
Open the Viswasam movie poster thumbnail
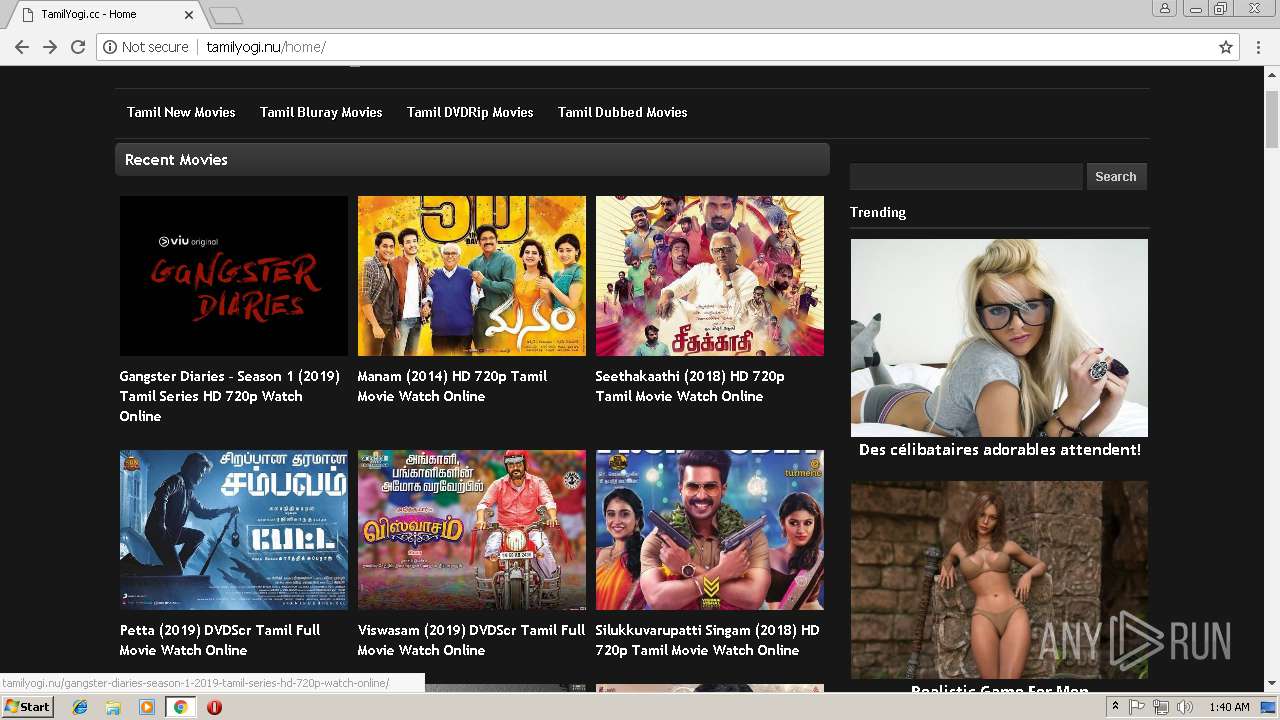pyautogui.click(x=472, y=530)
